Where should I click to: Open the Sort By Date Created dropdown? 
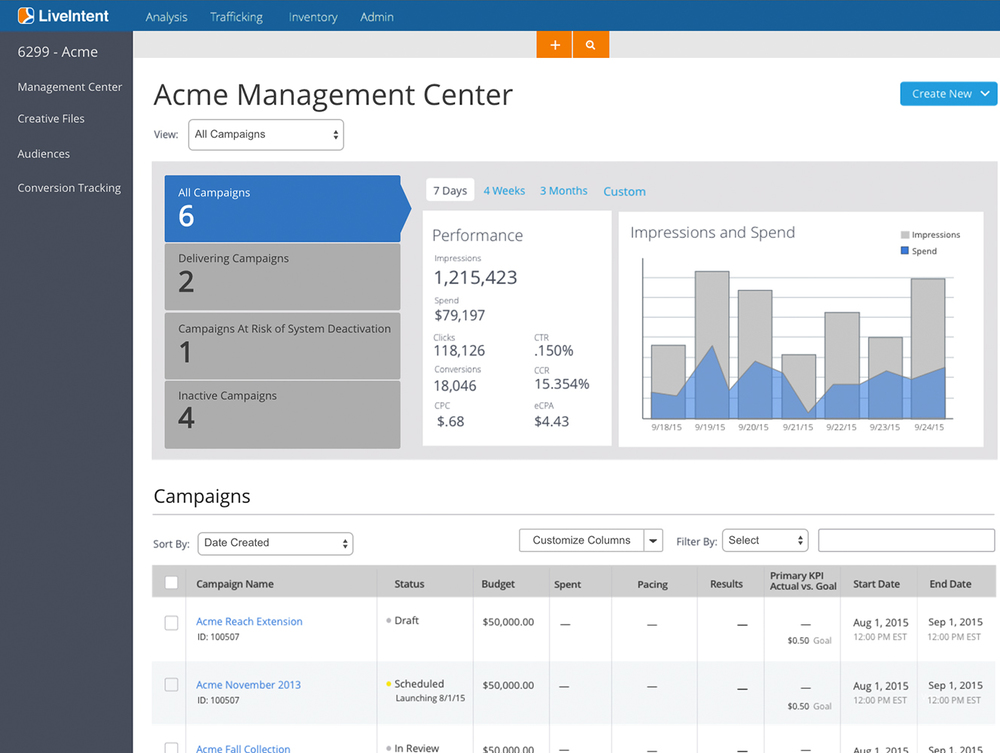coord(276,543)
